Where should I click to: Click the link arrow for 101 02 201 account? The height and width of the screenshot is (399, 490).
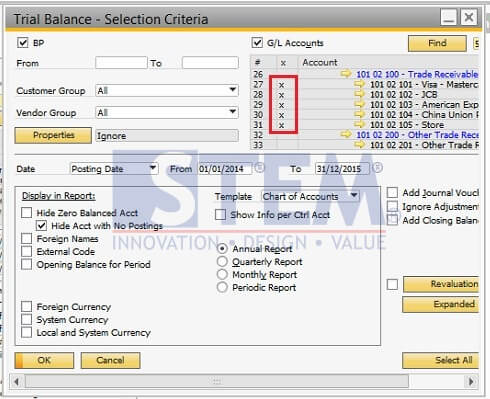(x=359, y=145)
